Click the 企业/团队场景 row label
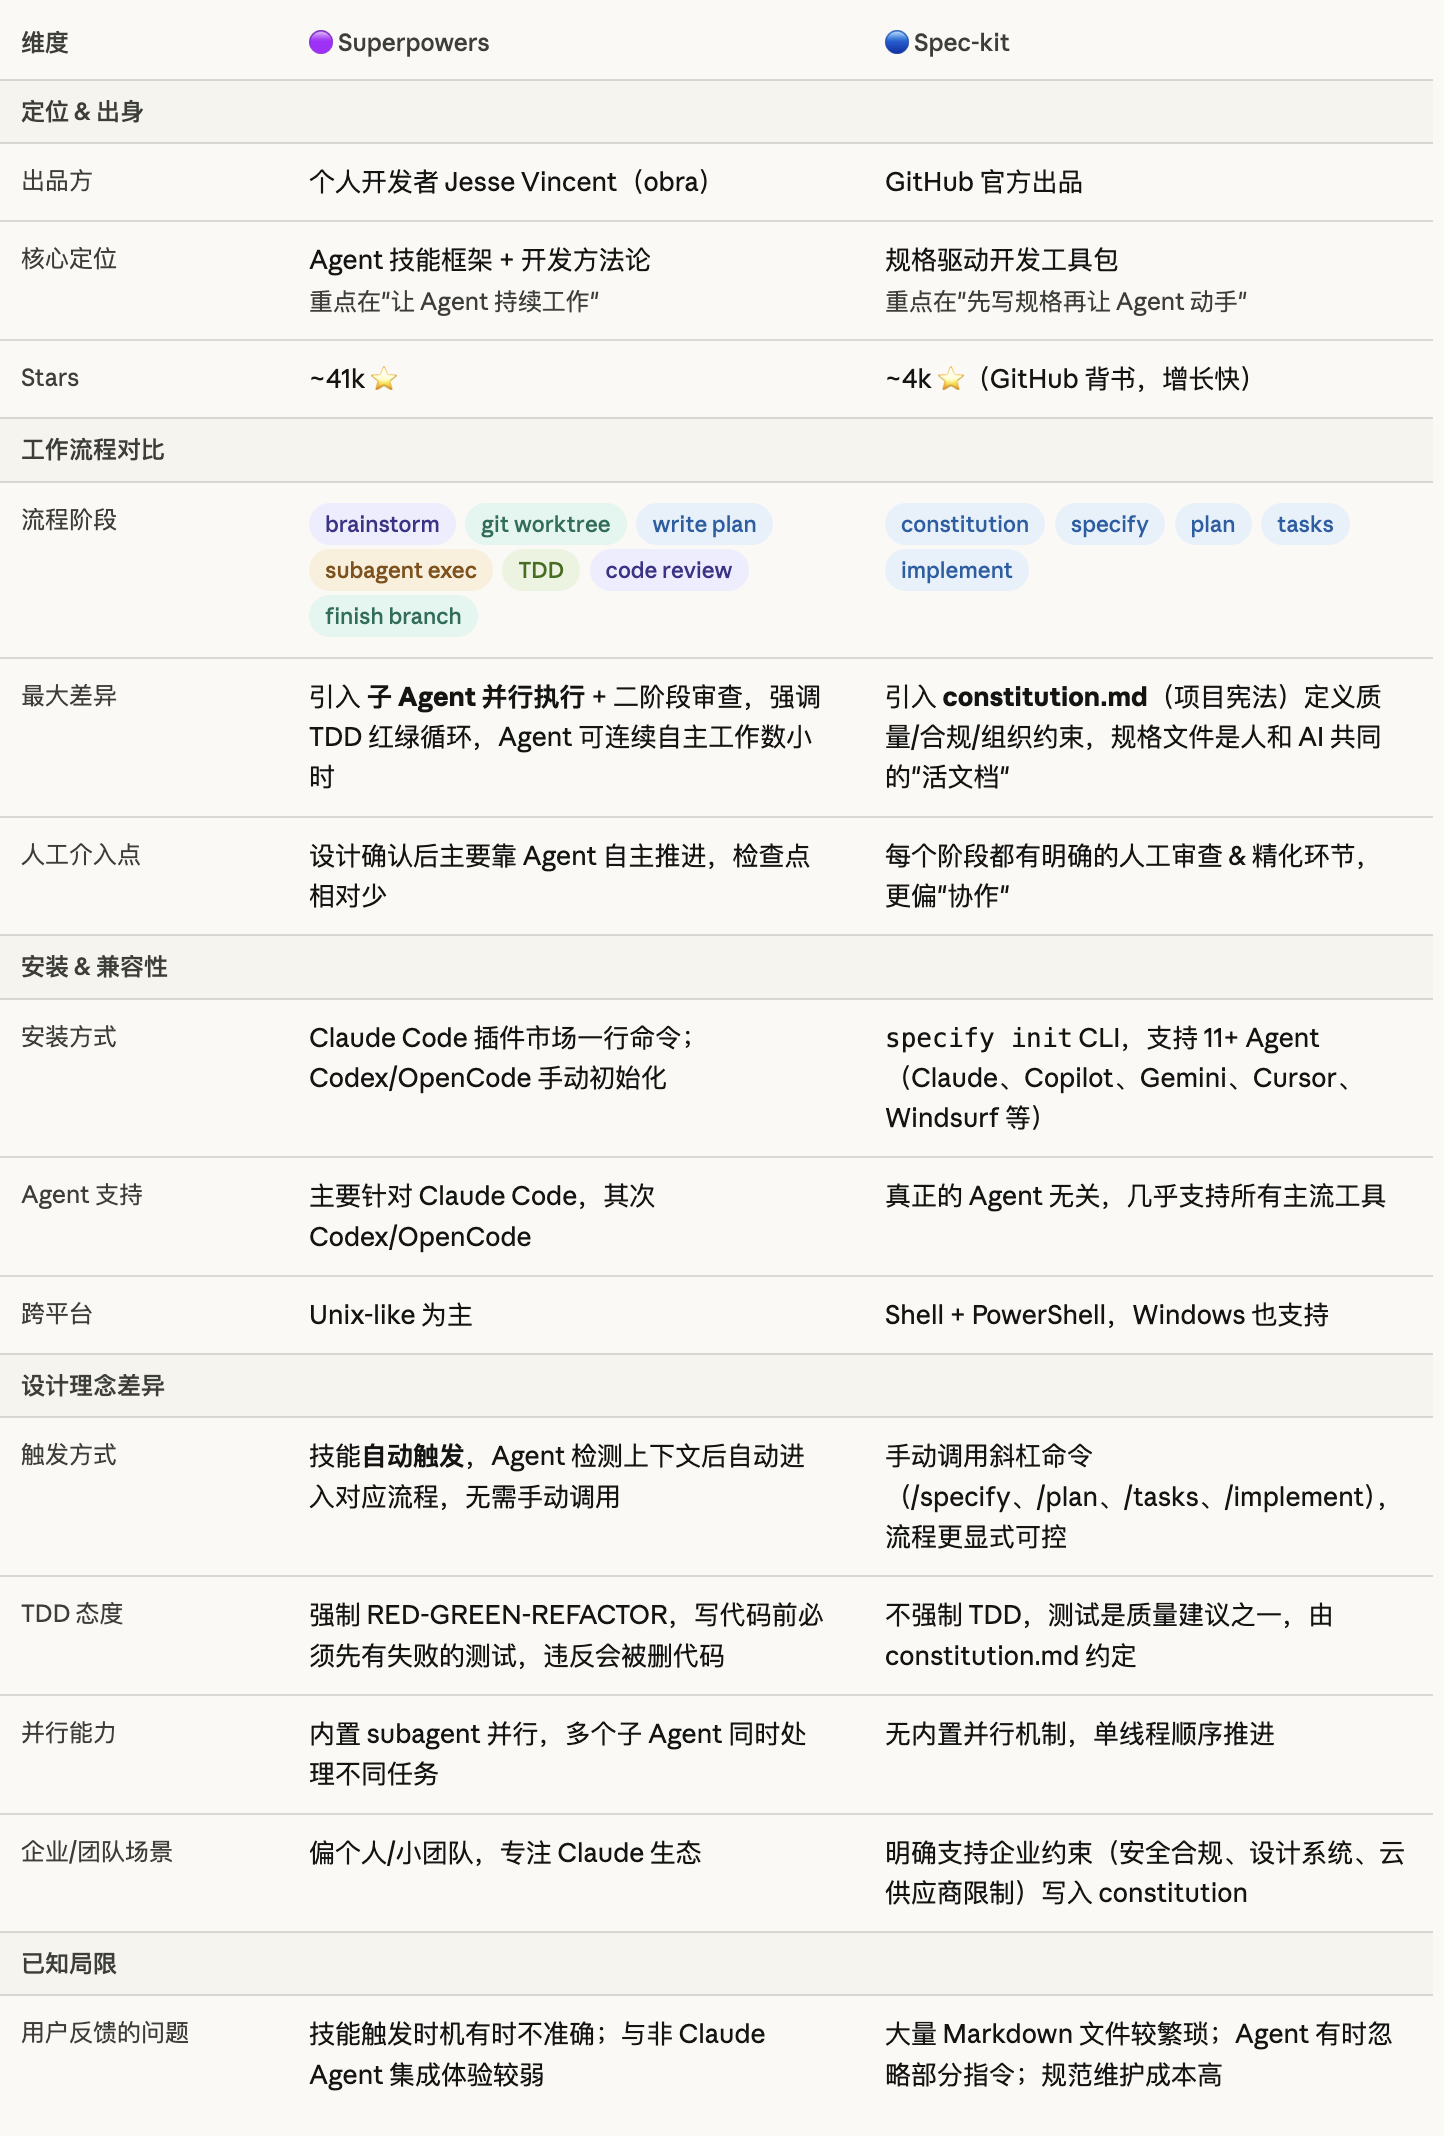Screen dimensions: 1444x2136 coord(97,1852)
